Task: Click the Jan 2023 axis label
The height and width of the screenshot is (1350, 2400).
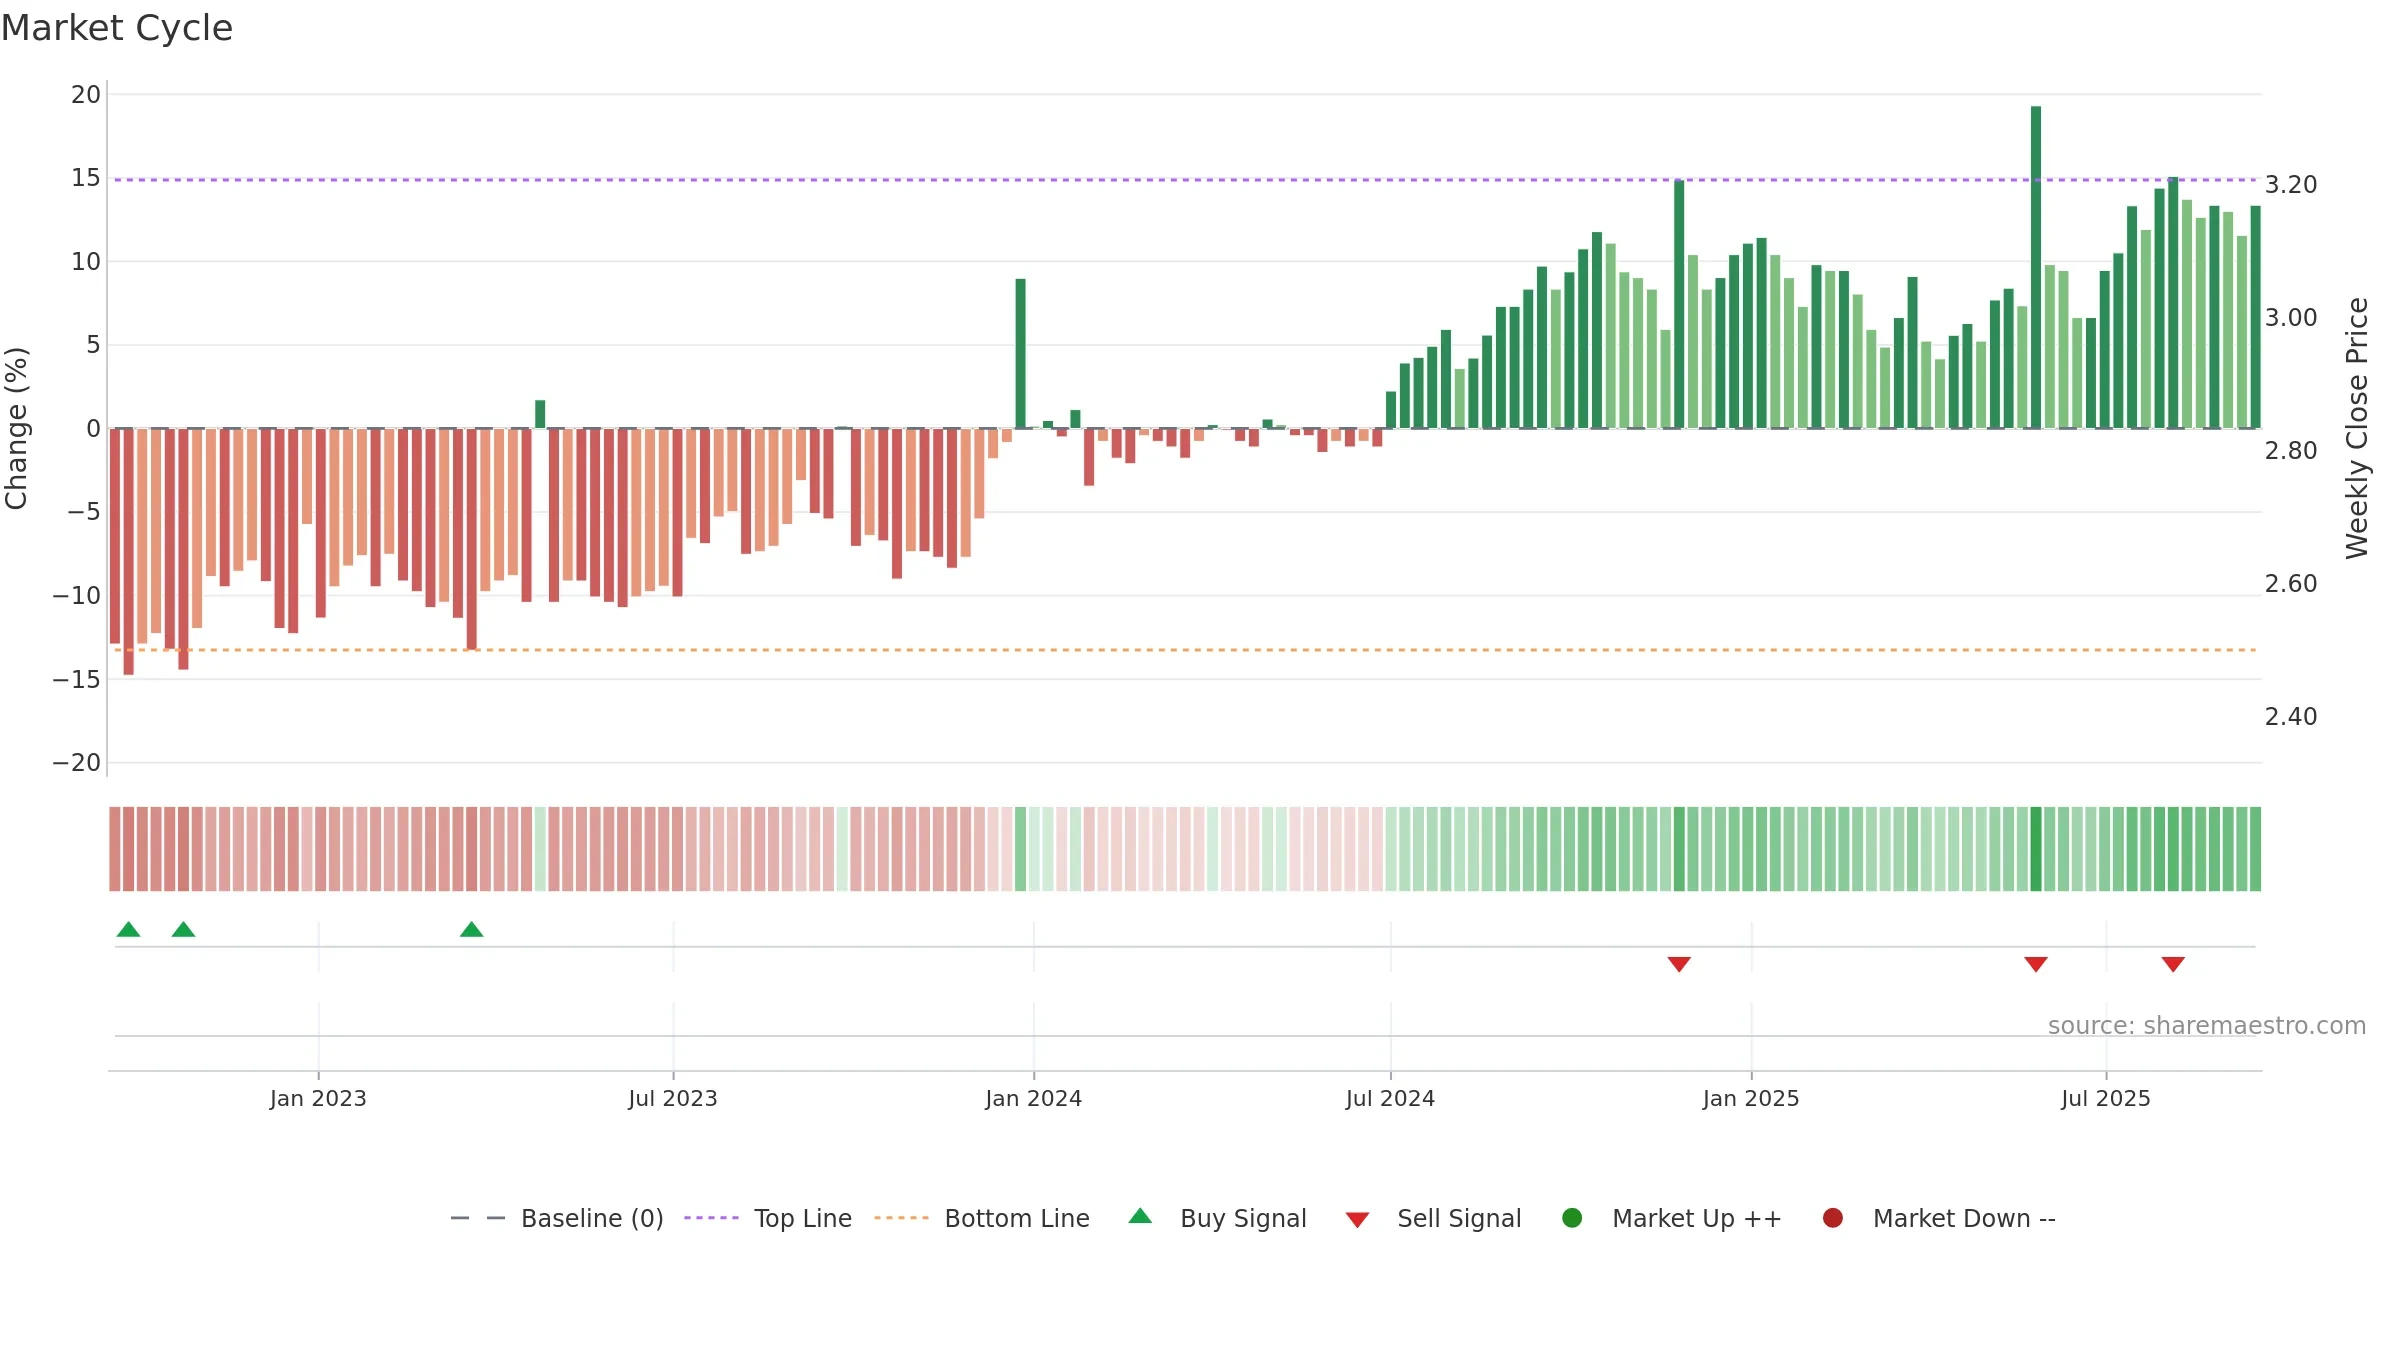Action: coord(318,1099)
